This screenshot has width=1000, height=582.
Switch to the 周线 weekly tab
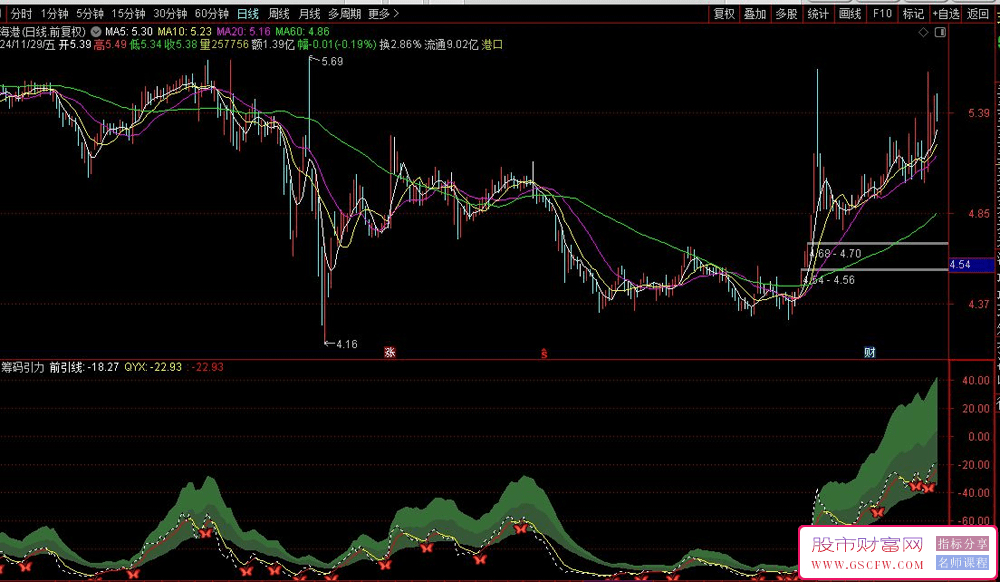coord(279,14)
